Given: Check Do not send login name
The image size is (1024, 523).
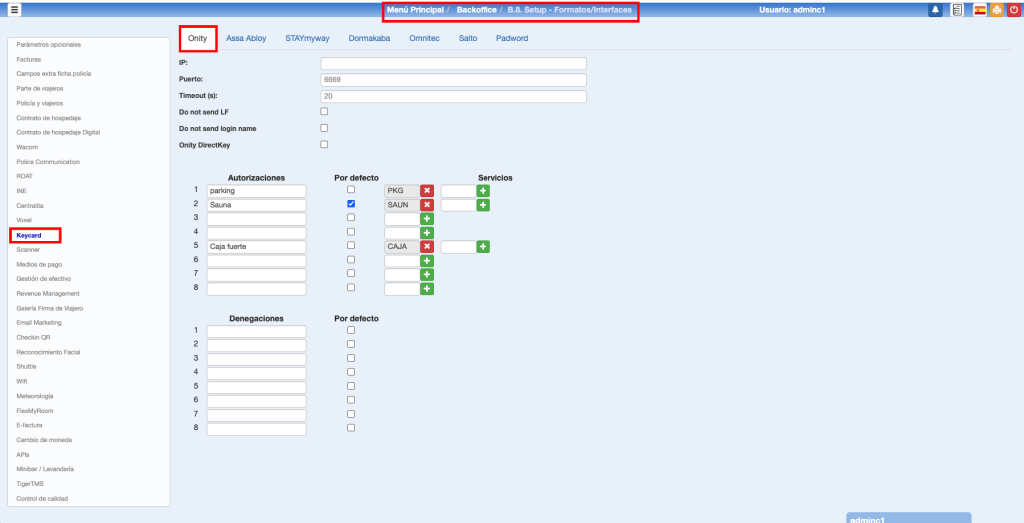Looking at the screenshot, I should coord(324,128).
